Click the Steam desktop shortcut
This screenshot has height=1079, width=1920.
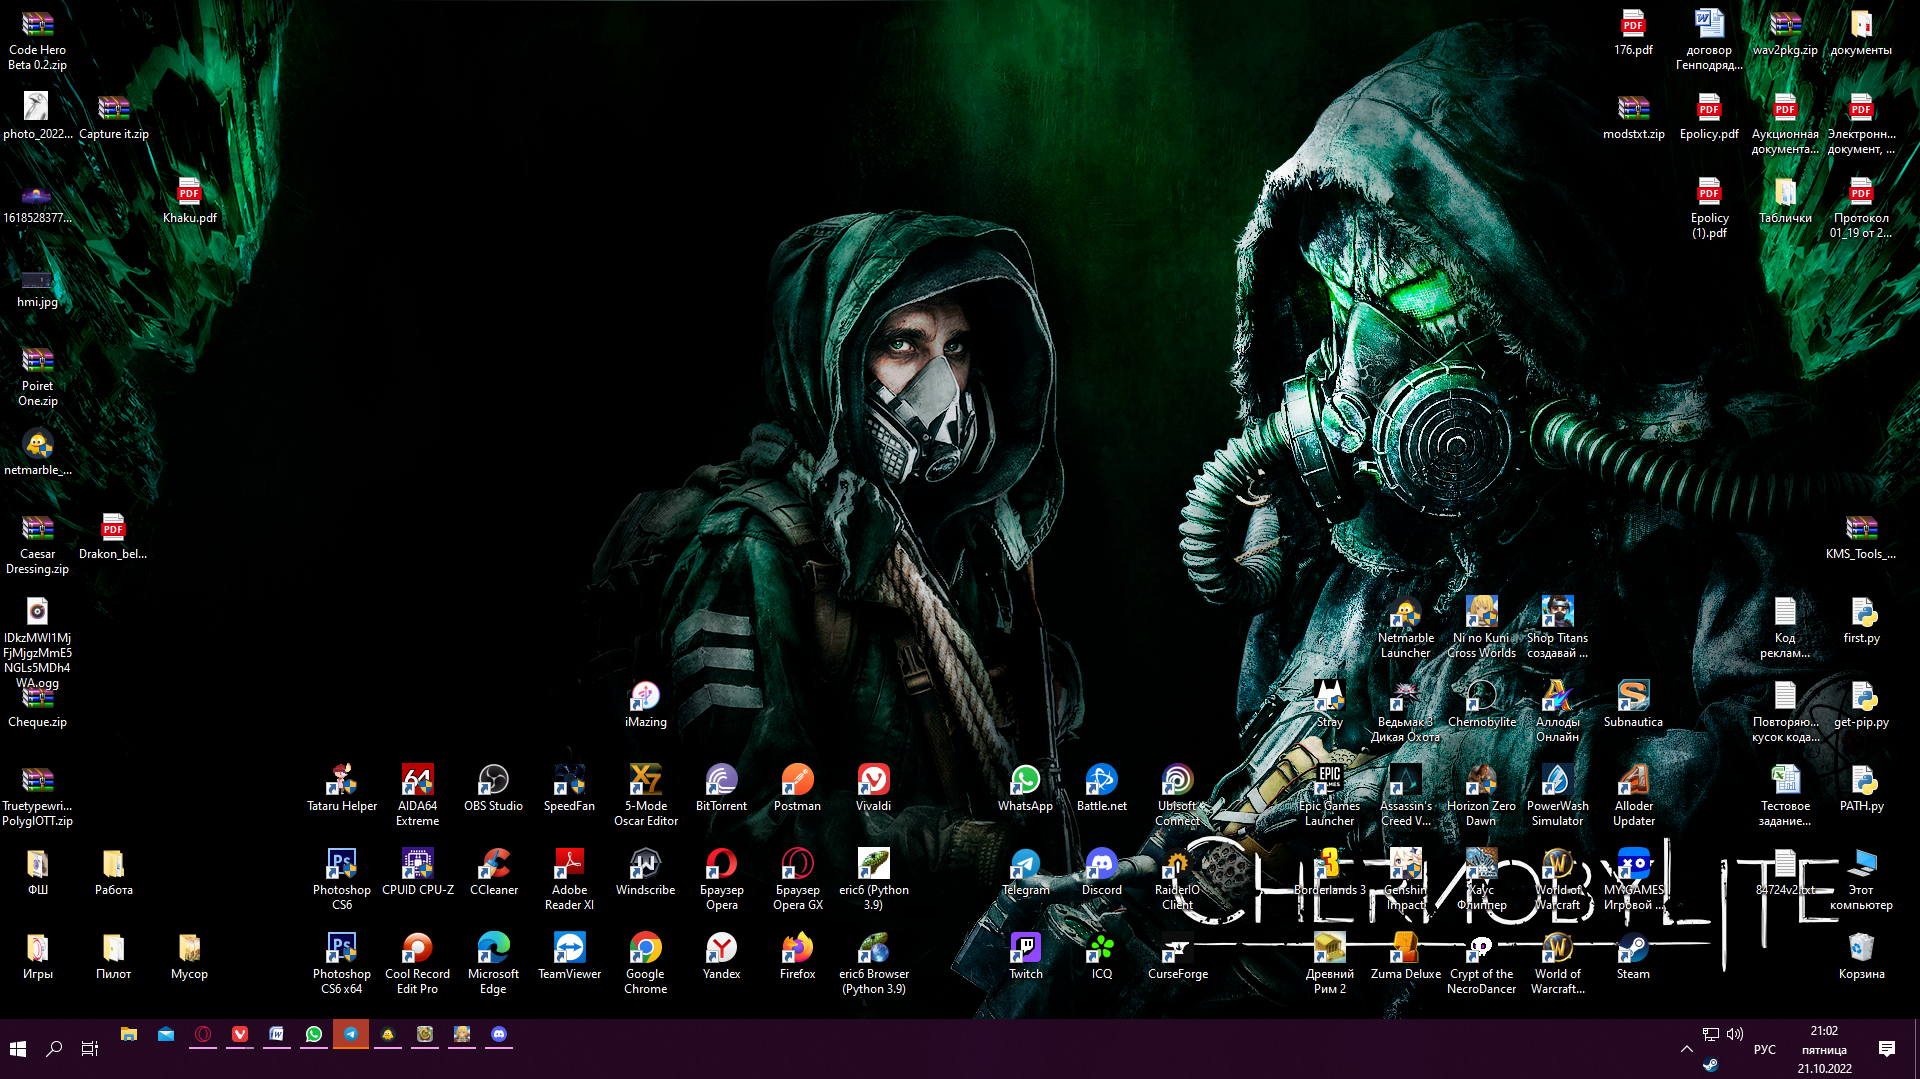pos(1633,955)
